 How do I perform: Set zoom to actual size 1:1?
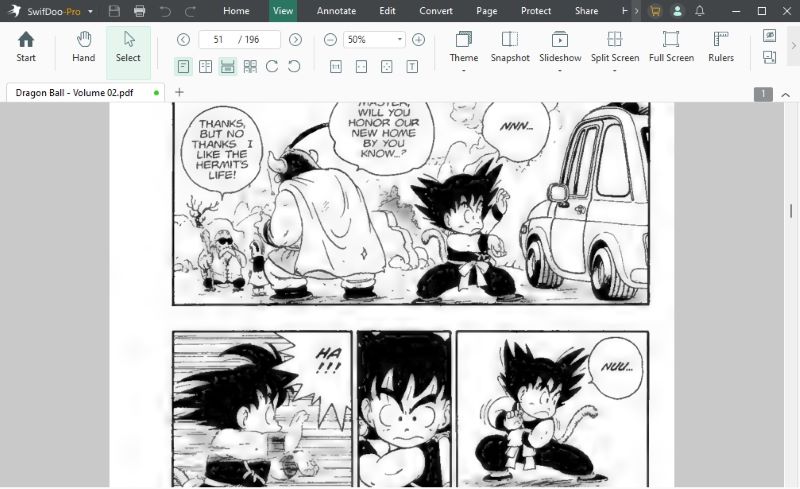coord(336,67)
